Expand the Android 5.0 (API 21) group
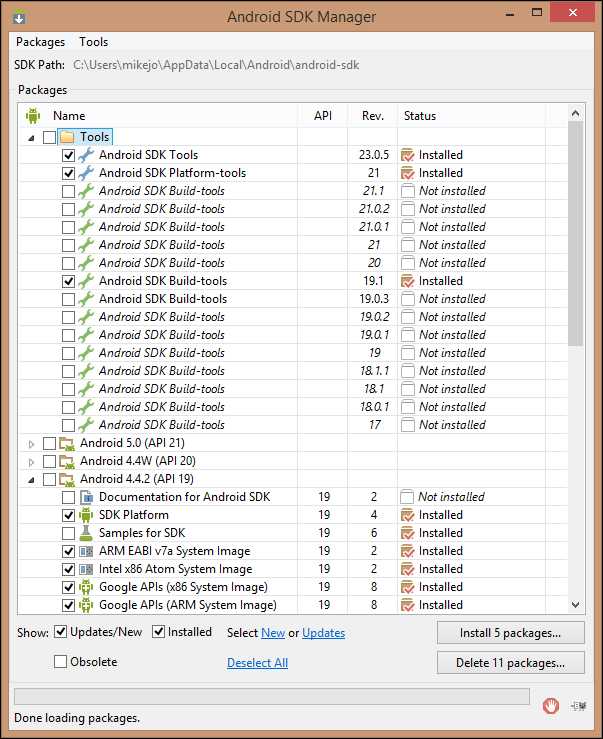Image resolution: width=603 pixels, height=739 pixels. (32, 444)
